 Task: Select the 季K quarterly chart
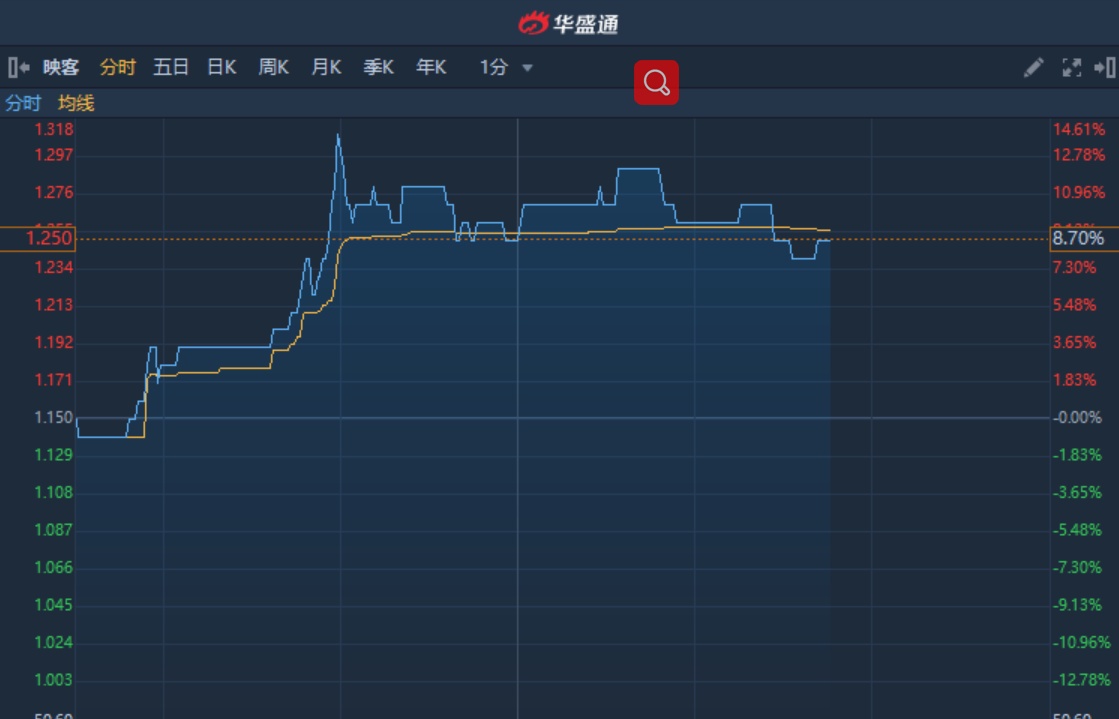[378, 68]
